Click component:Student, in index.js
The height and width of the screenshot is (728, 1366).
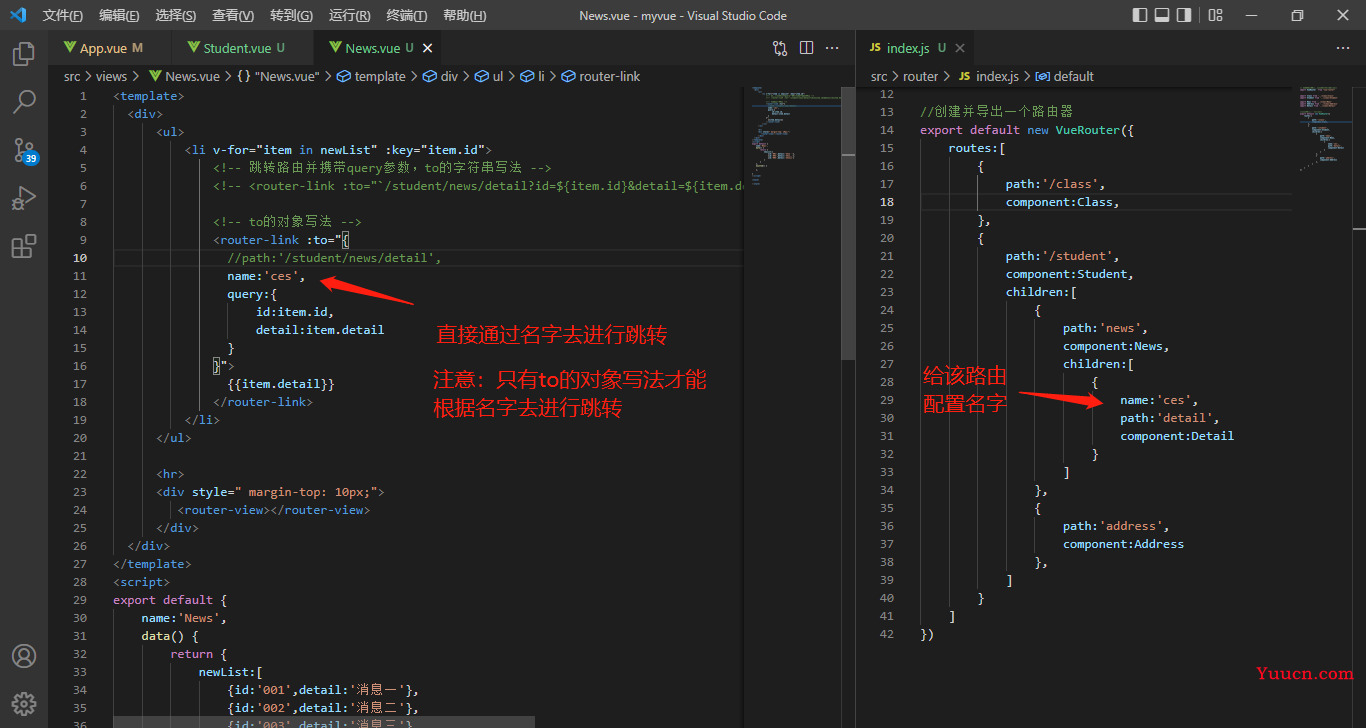(1070, 274)
